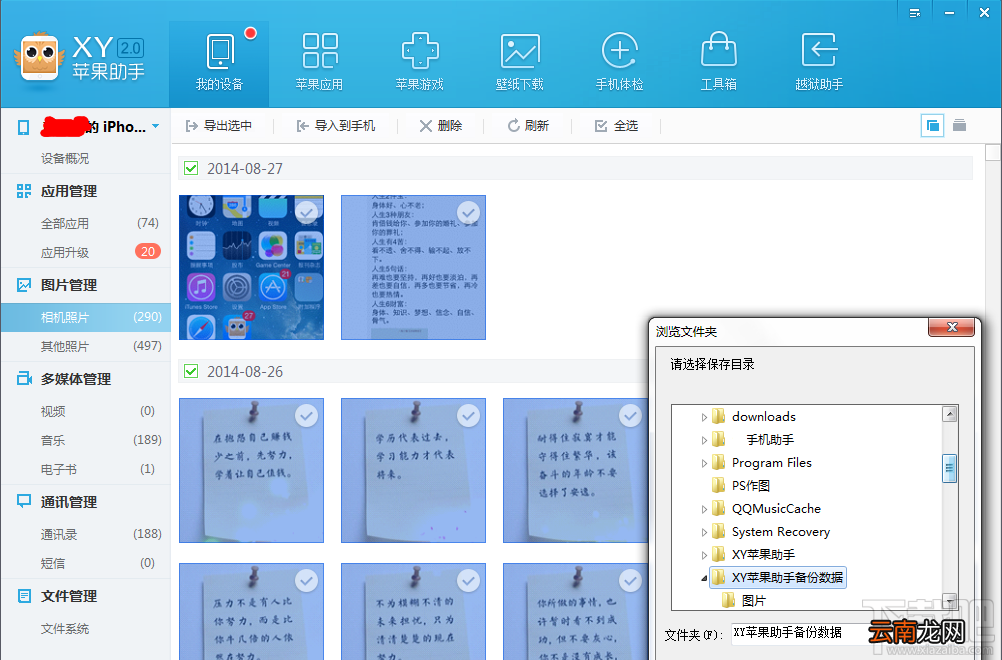The image size is (1002, 660).
Task: Deselect the 耐得住寂寞 note photo checkmark
Action: (x=631, y=416)
